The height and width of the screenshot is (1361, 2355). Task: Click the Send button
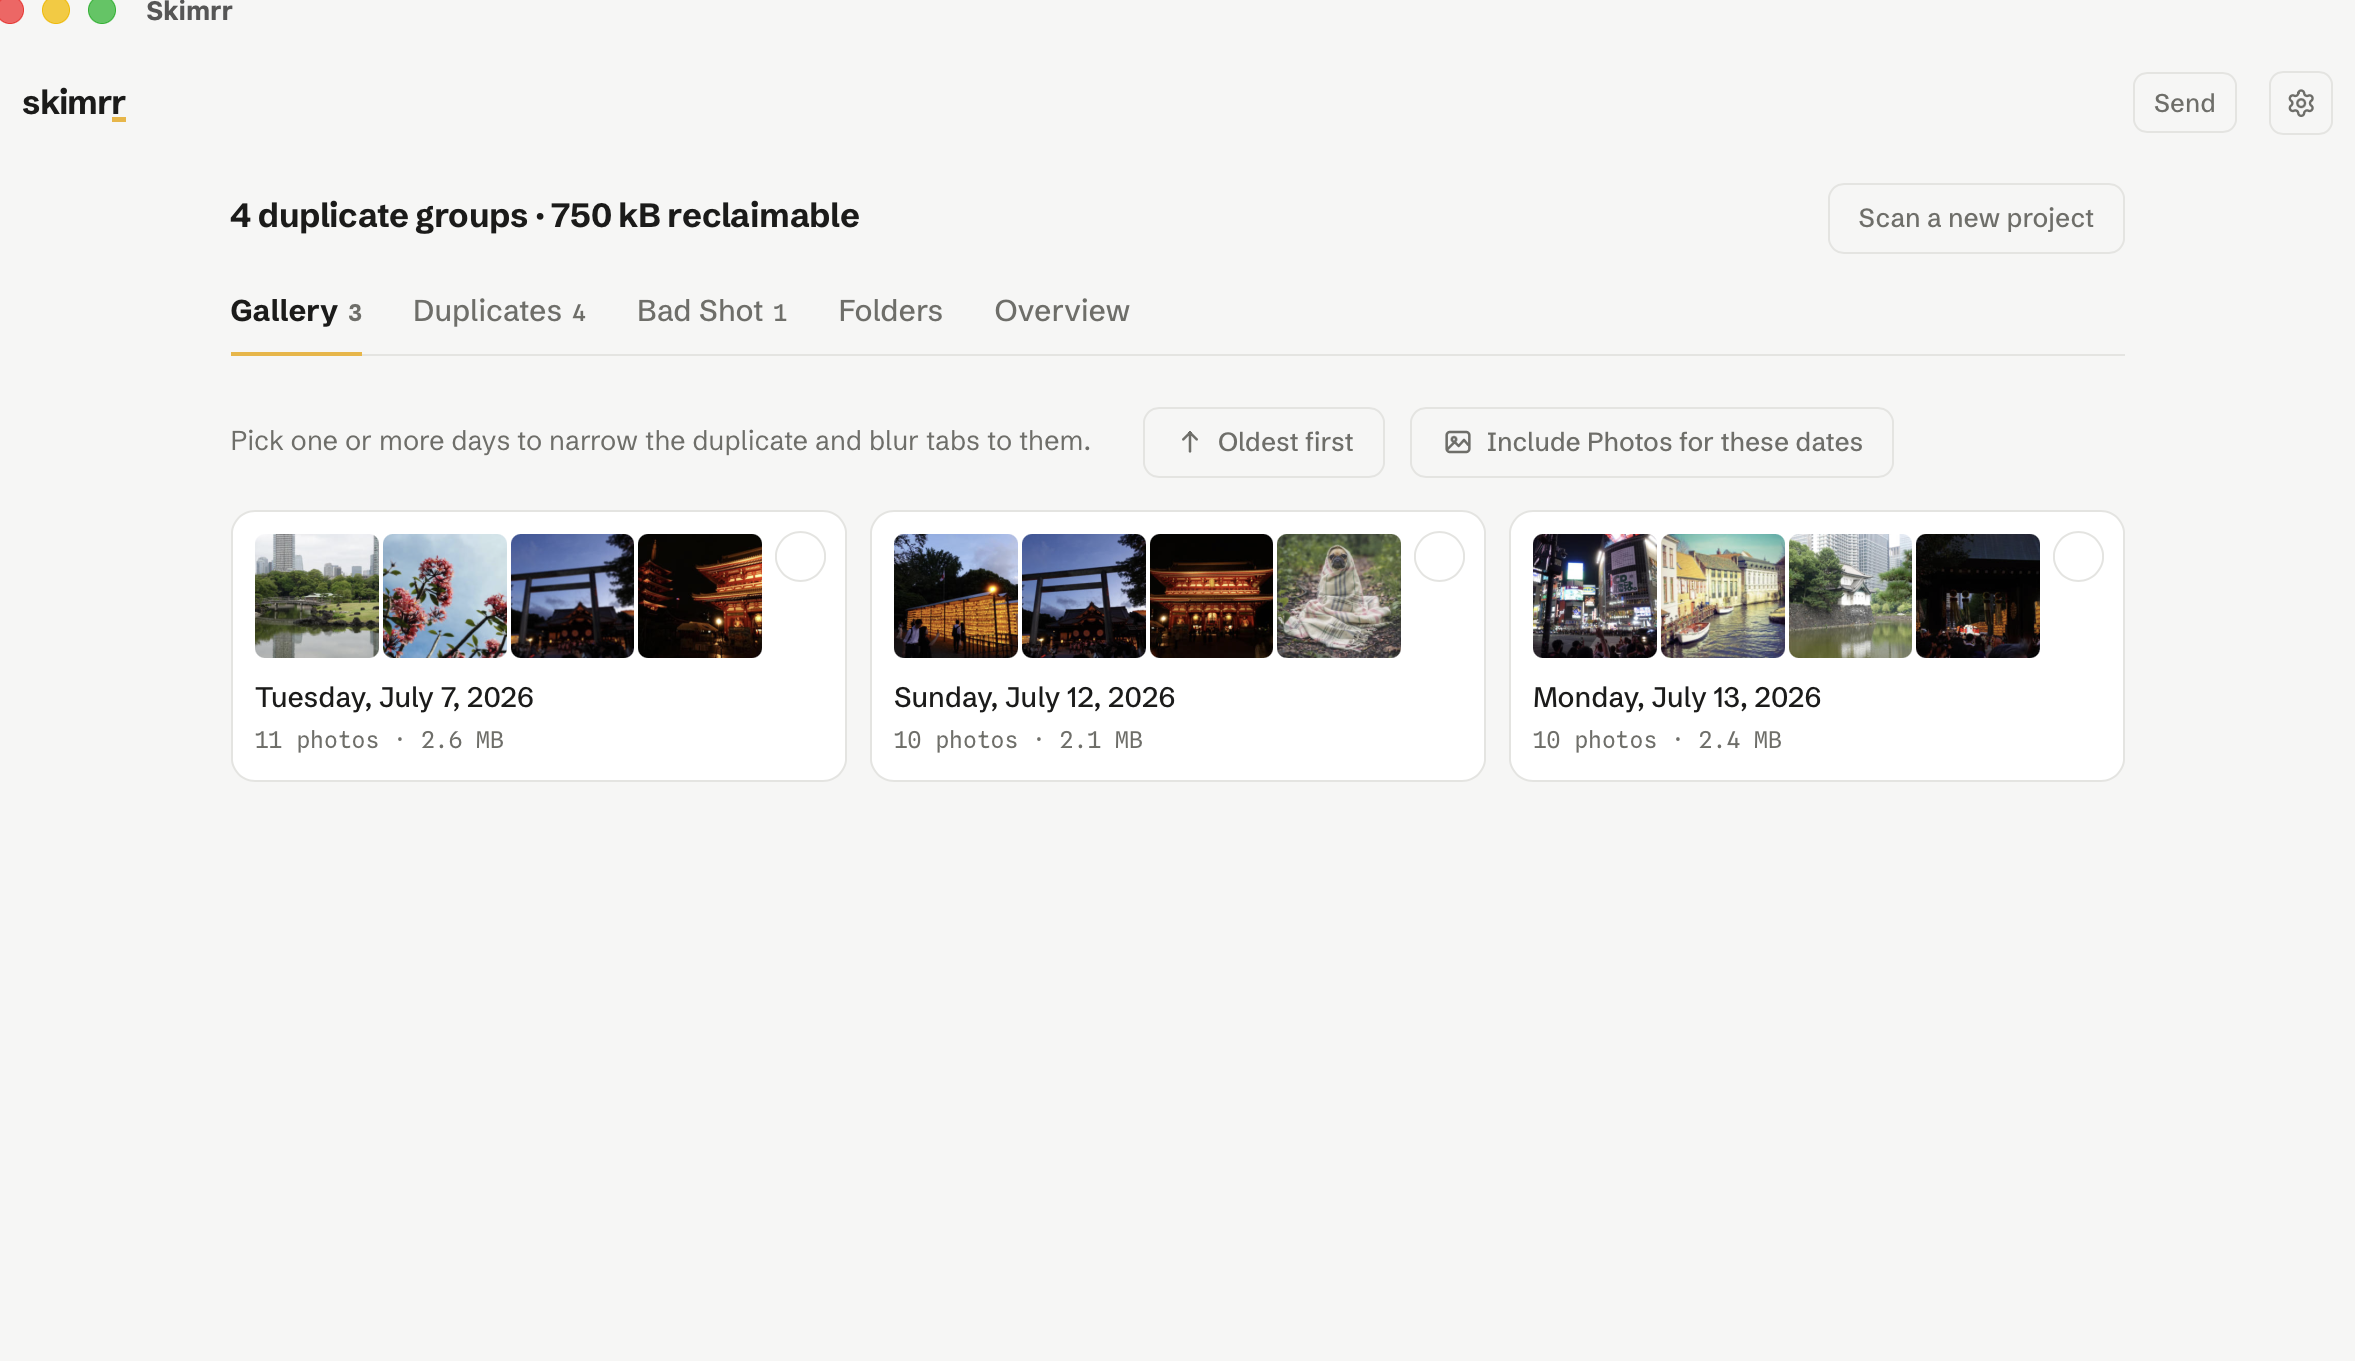pos(2184,103)
